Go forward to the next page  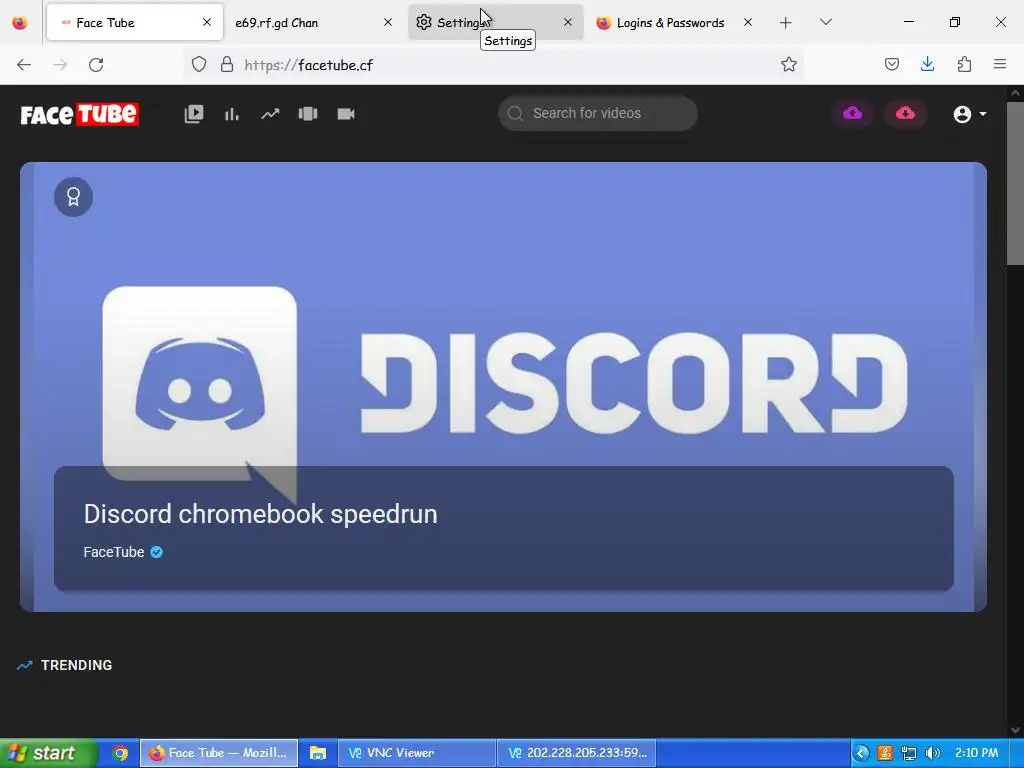[x=60, y=65]
